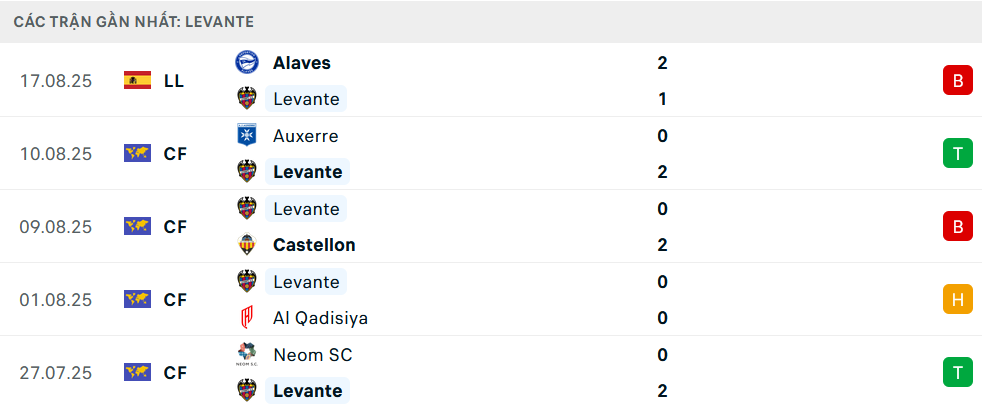Screen dimensions: 982x407
Task: Click the Al Qadisiya club logo
Action: point(246,318)
